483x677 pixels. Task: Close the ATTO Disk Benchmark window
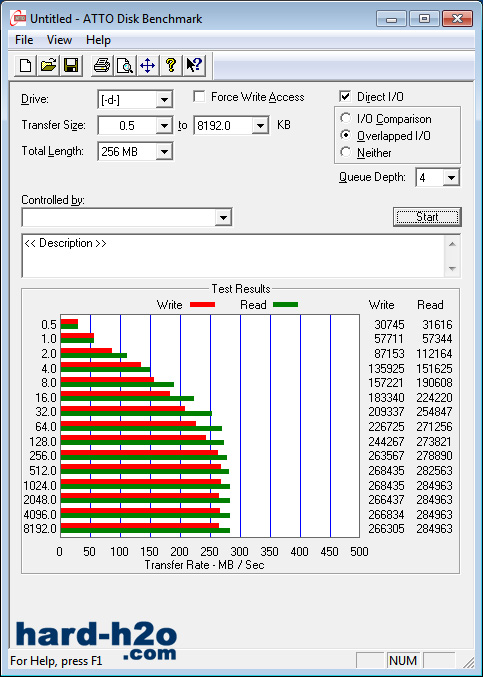point(458,19)
